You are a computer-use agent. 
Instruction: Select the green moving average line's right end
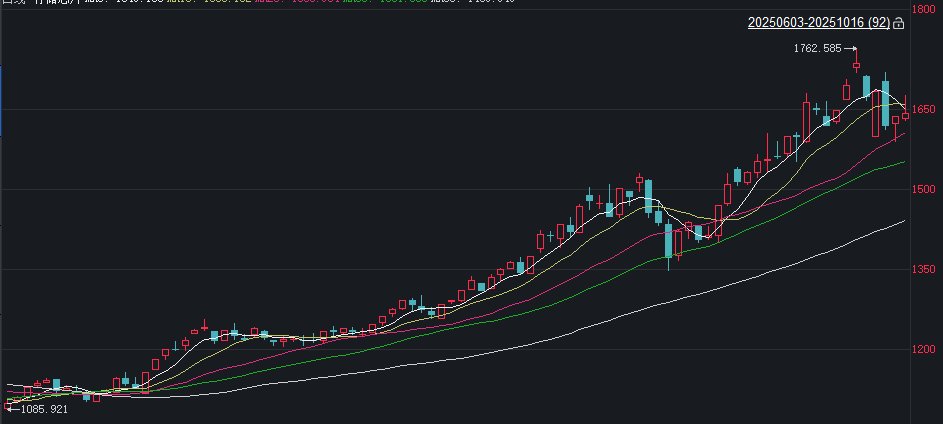click(903, 161)
